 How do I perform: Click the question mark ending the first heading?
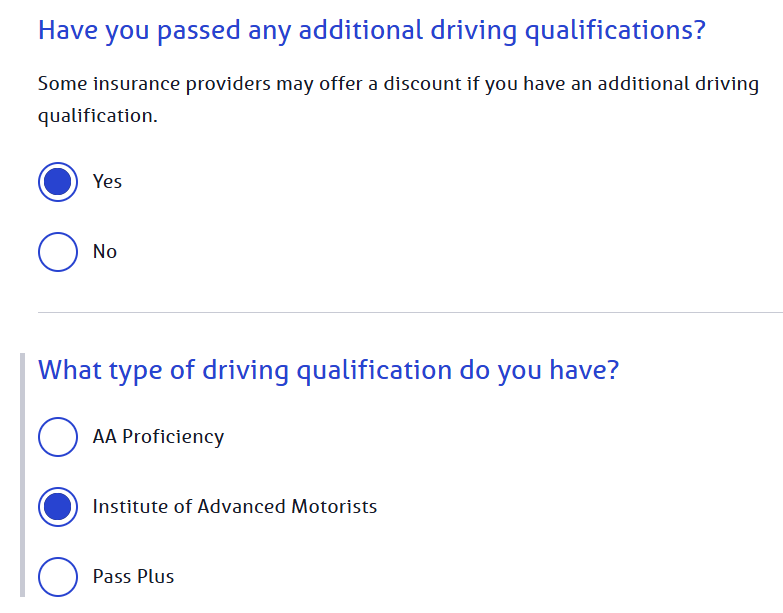pyautogui.click(x=698, y=29)
